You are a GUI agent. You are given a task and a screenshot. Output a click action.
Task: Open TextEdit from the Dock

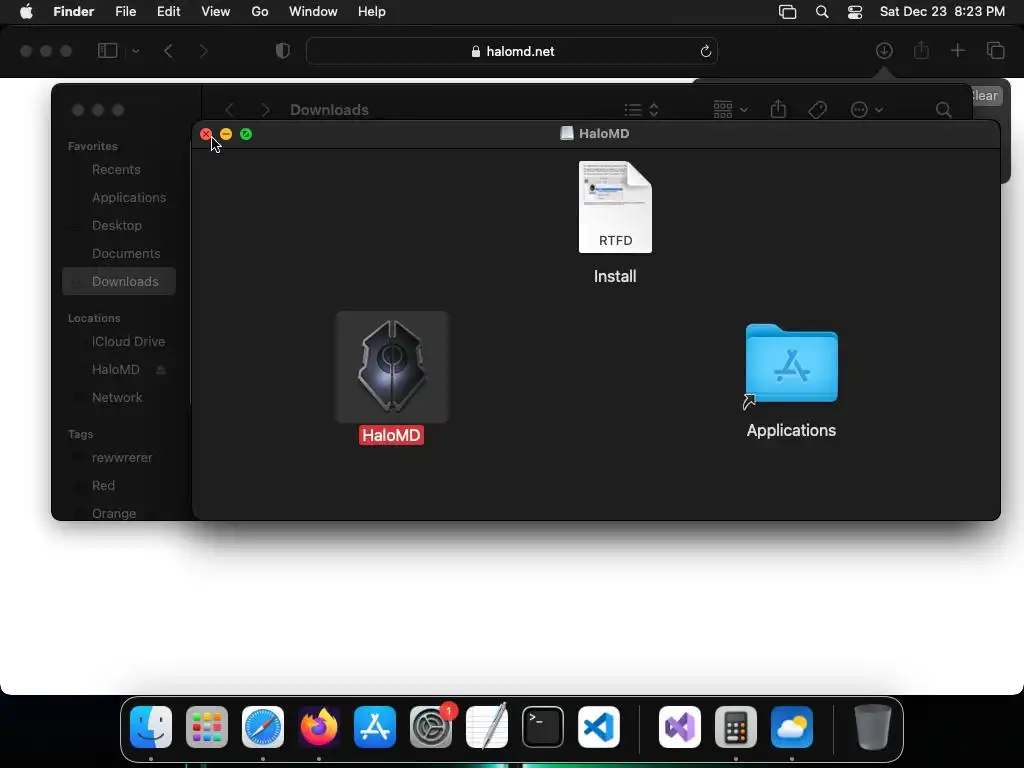[487, 727]
